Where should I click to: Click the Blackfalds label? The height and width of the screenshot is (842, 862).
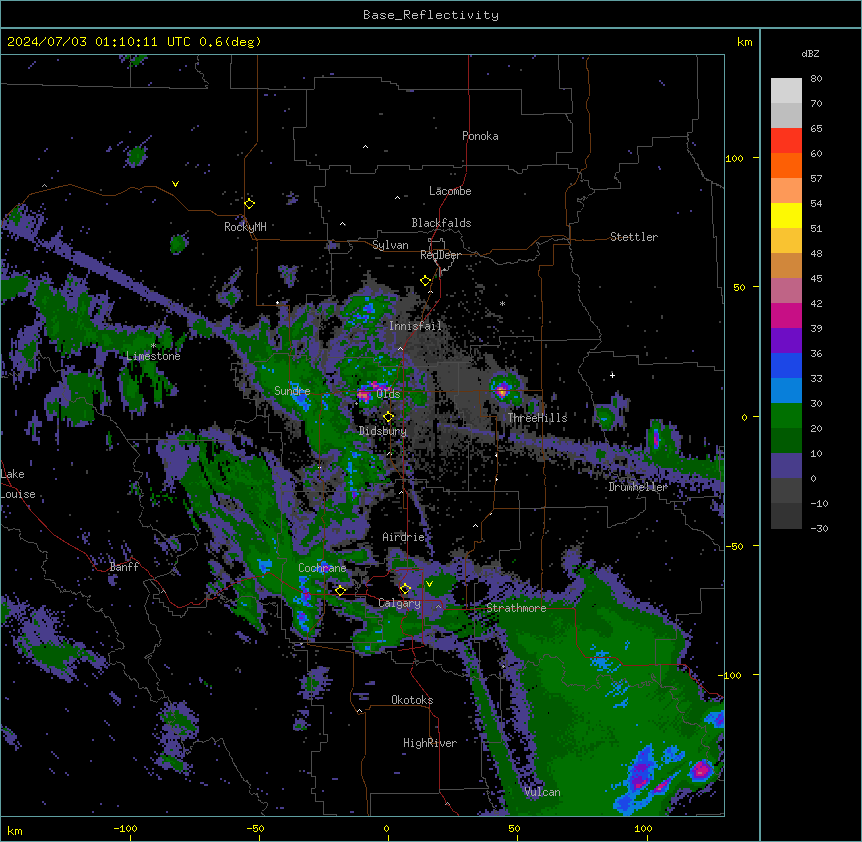pos(441,223)
